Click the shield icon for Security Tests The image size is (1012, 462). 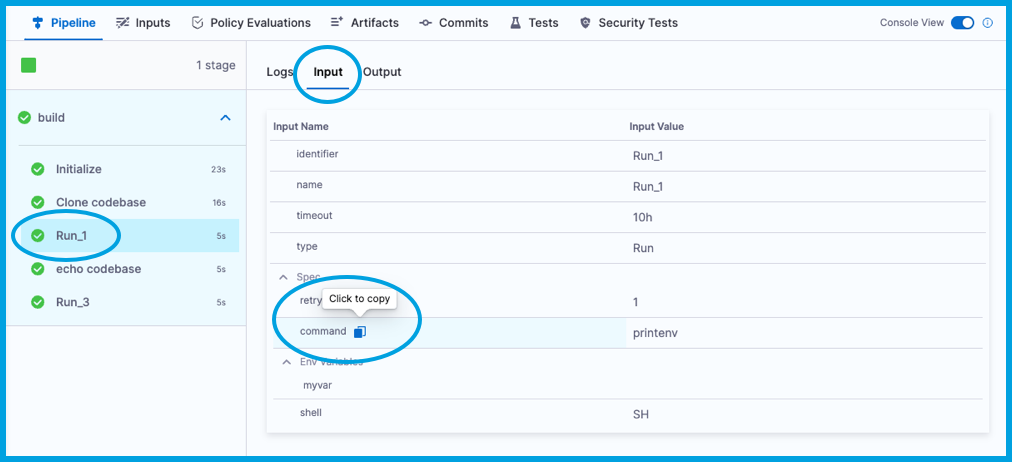[585, 23]
